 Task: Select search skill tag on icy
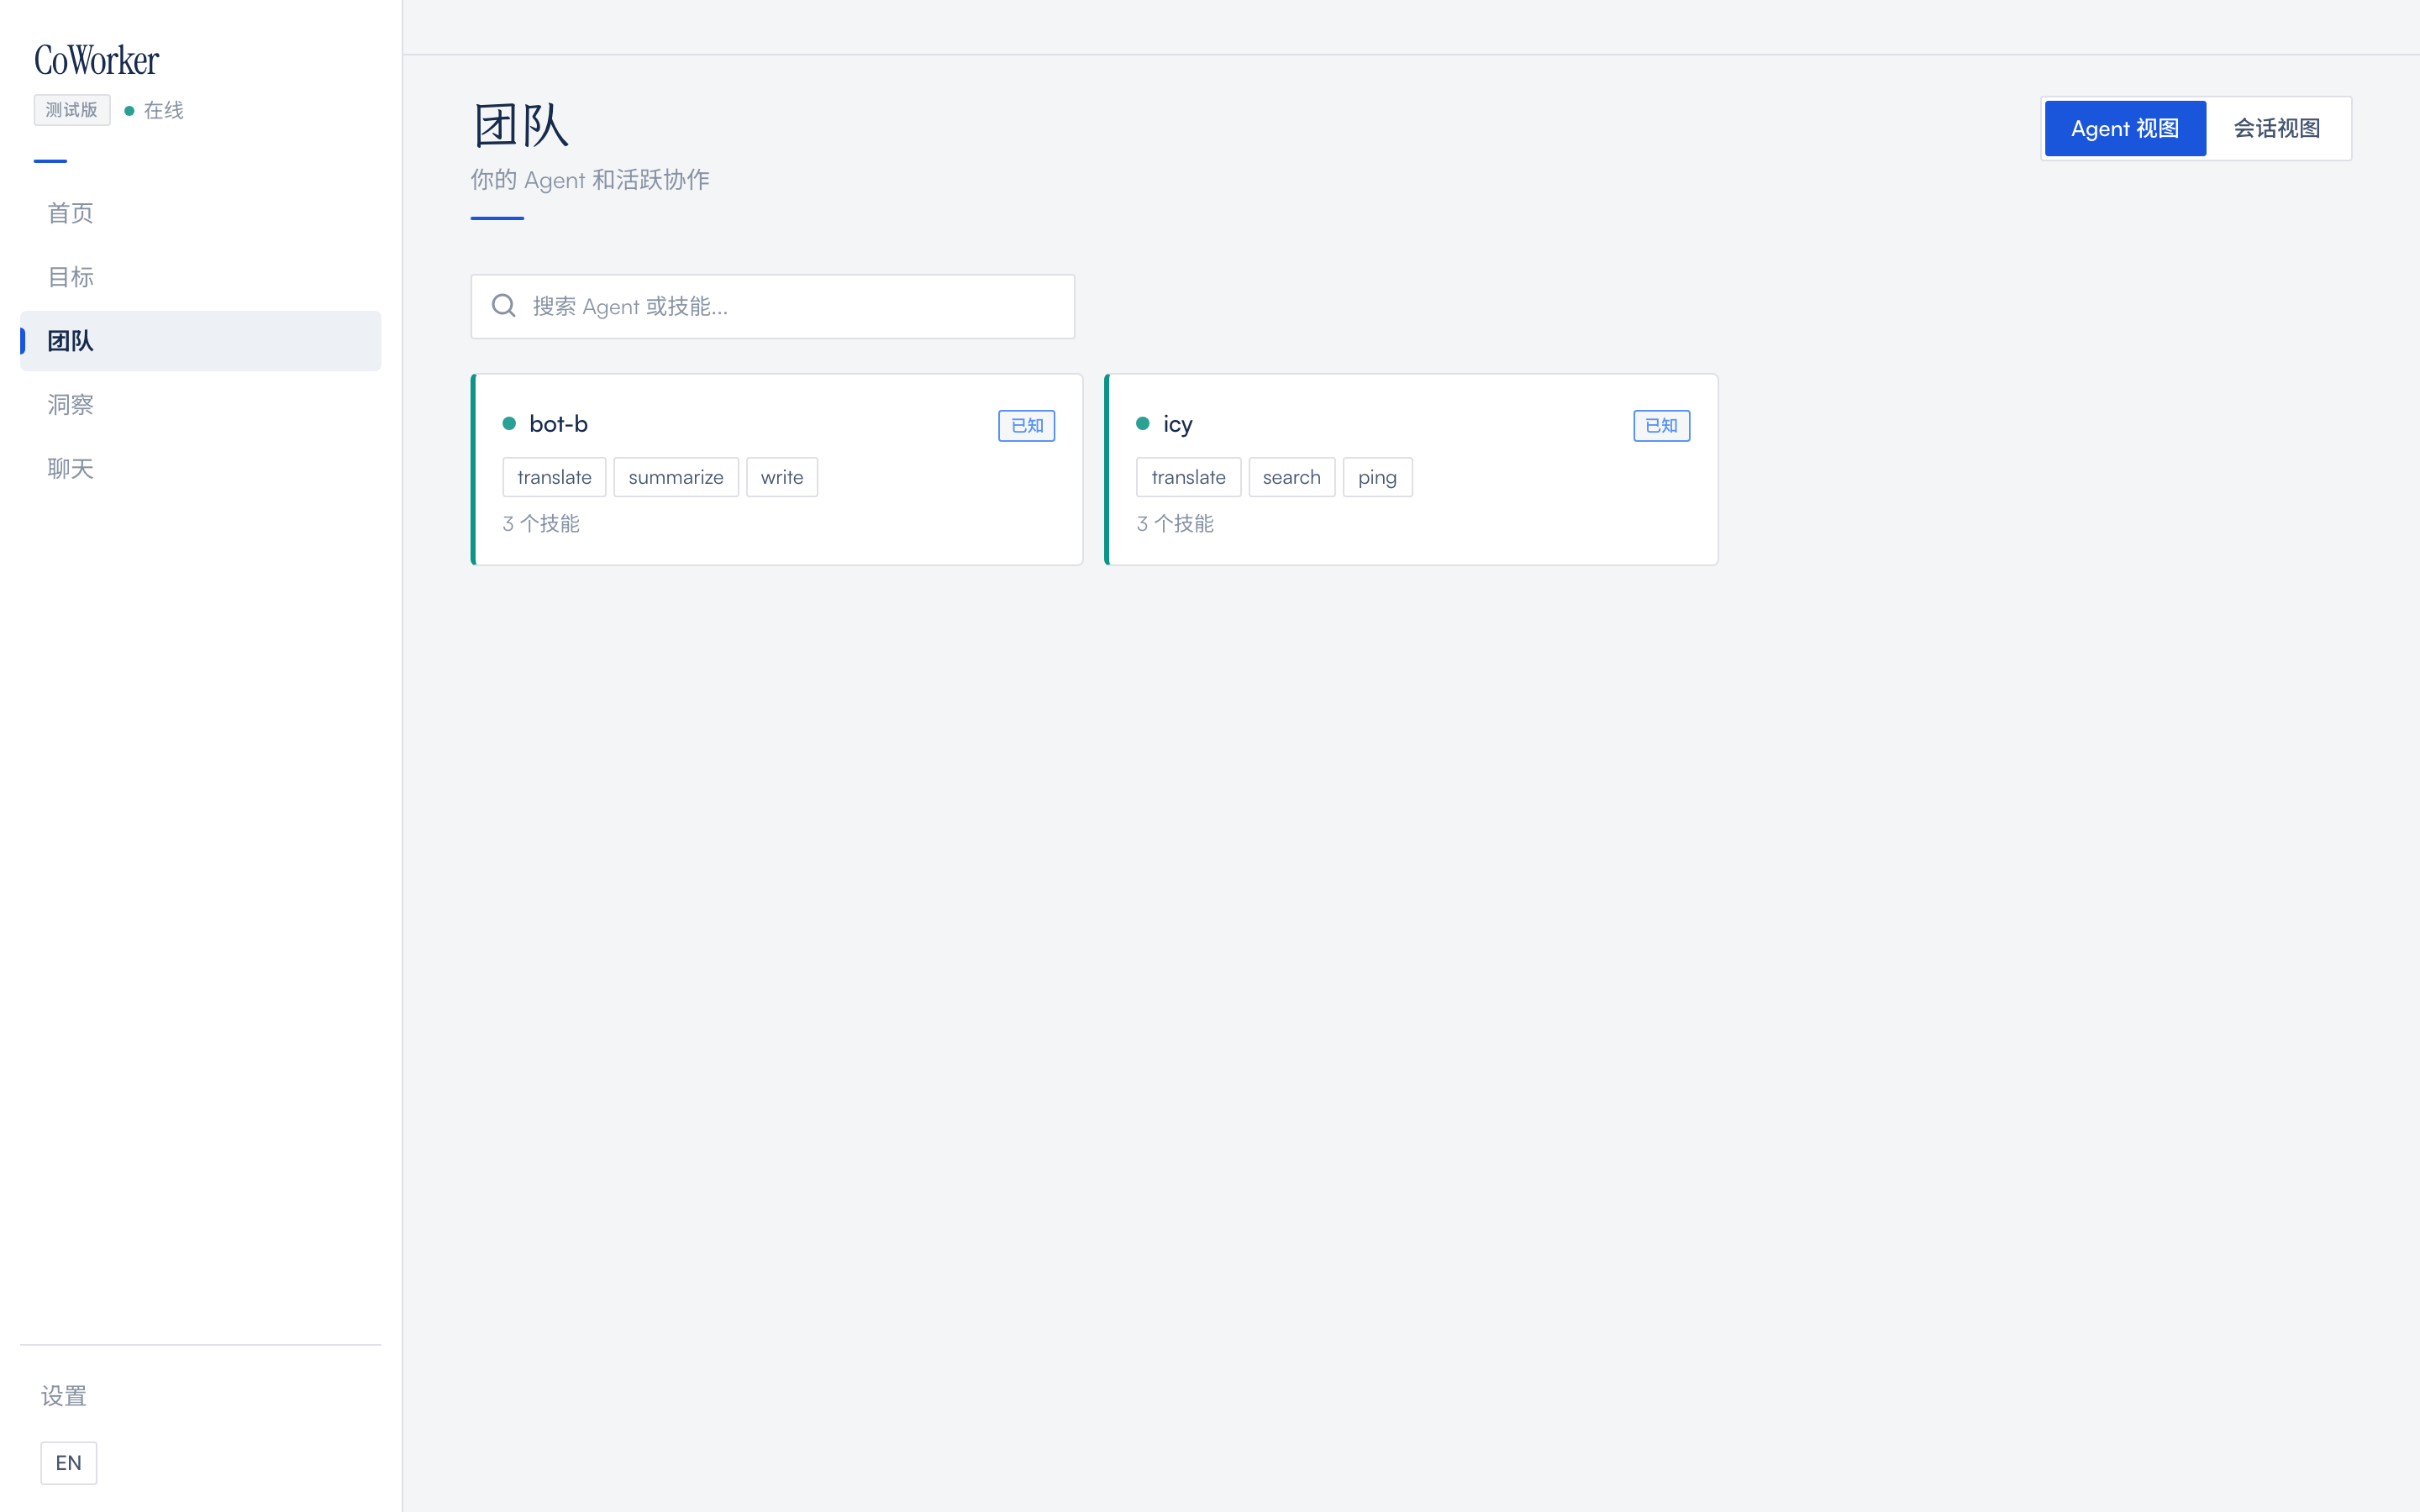click(1291, 478)
